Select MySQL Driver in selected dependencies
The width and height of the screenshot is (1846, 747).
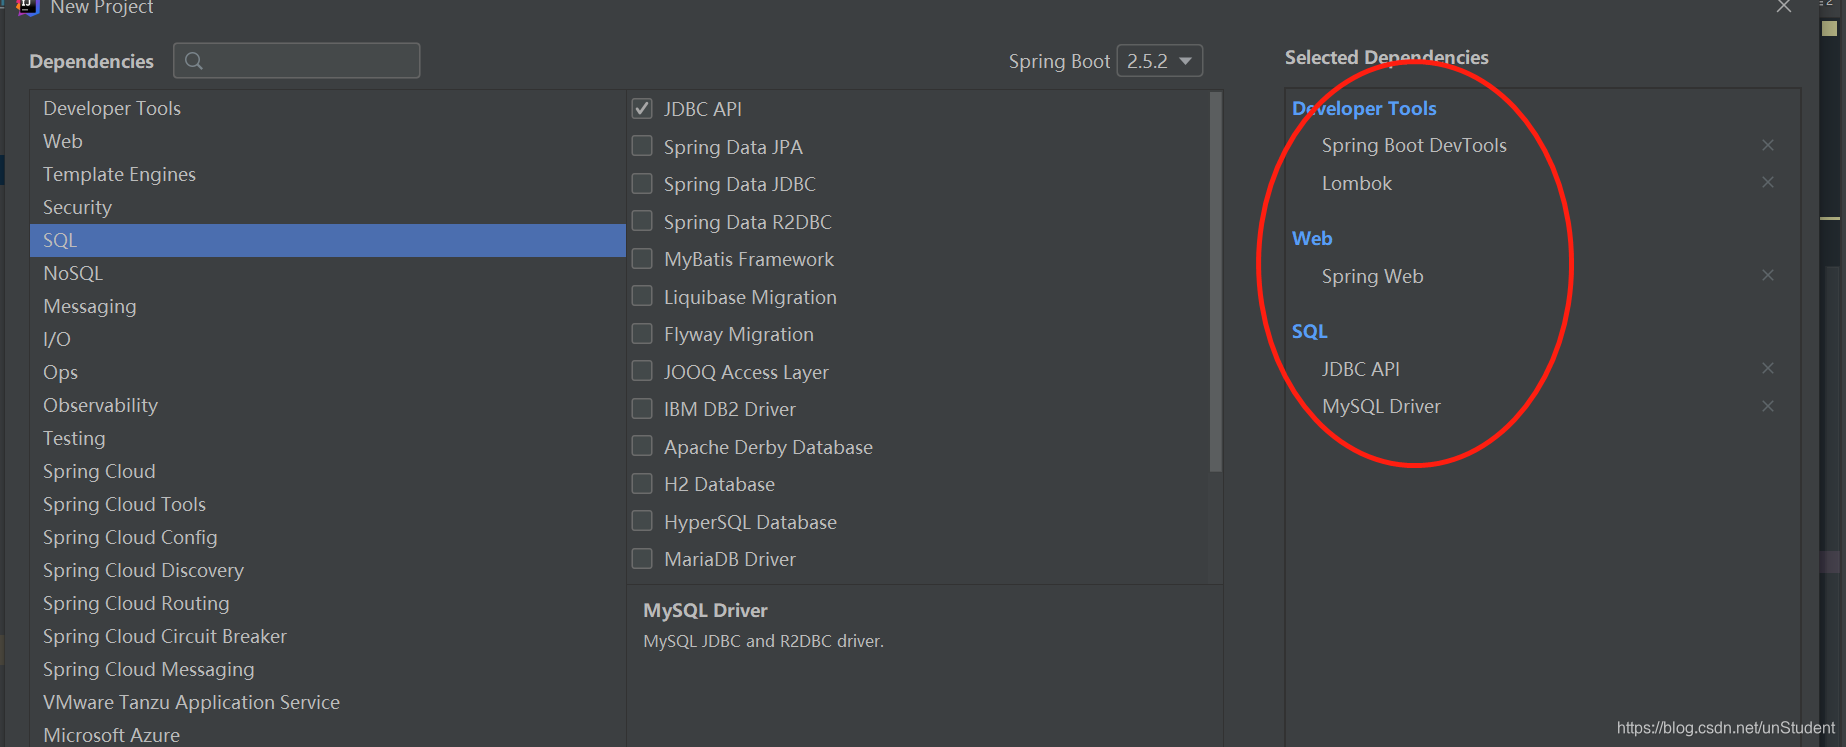point(1381,406)
